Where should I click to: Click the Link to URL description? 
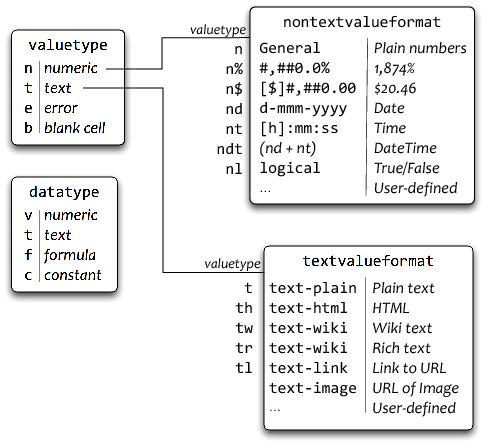409,368
